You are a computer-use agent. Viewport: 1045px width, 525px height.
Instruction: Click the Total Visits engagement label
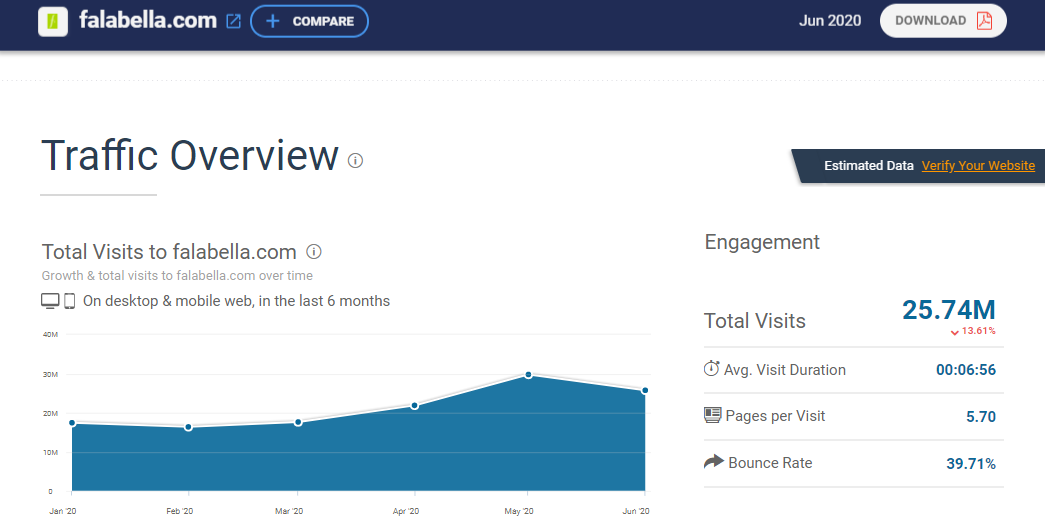pos(754,321)
